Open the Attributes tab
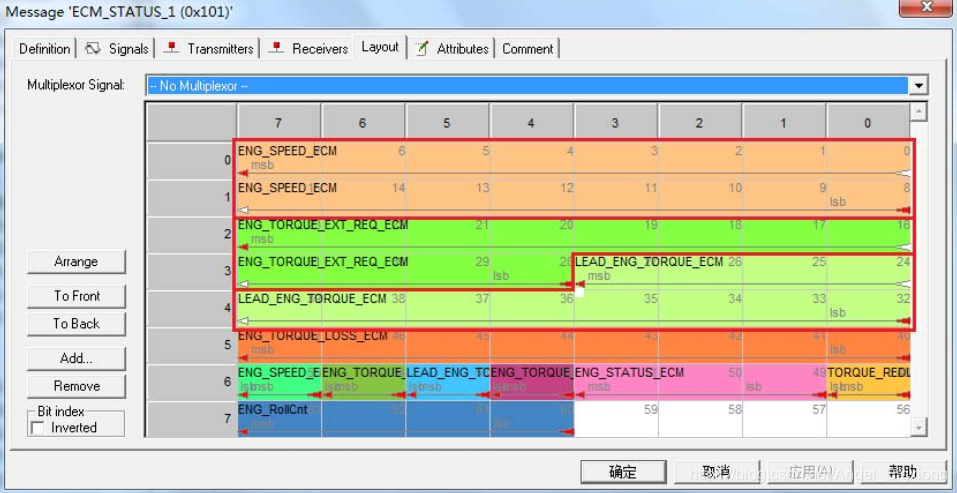Viewport: 957px width, 493px height. 452,49
